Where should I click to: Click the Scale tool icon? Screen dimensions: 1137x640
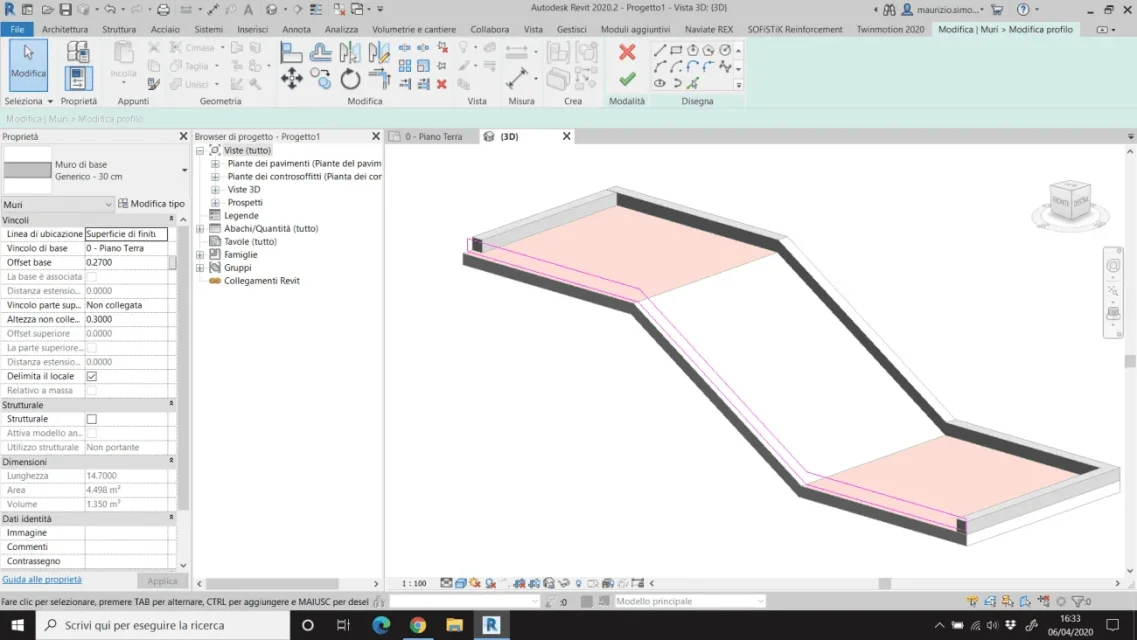[x=423, y=66]
